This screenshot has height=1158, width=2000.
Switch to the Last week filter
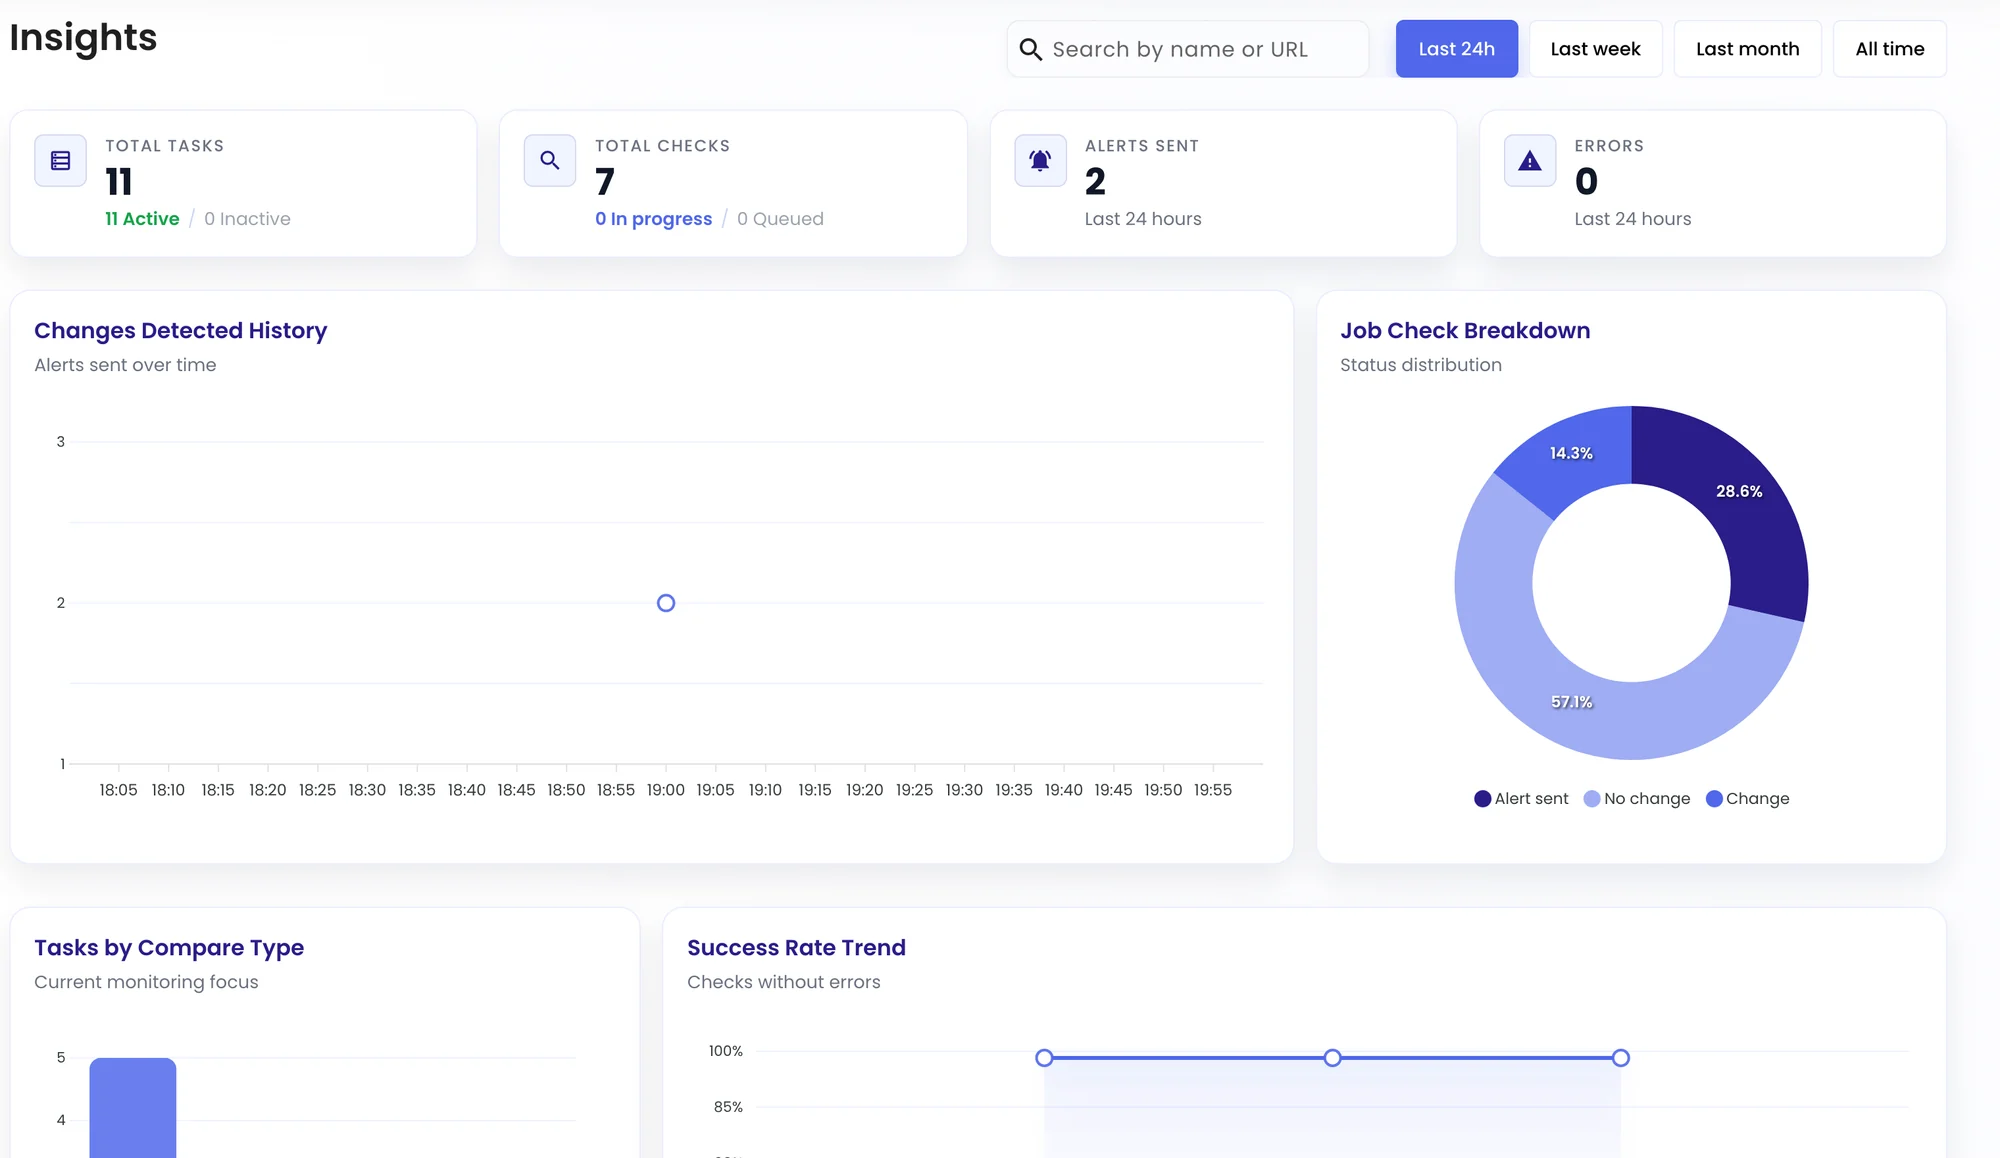pyautogui.click(x=1595, y=49)
